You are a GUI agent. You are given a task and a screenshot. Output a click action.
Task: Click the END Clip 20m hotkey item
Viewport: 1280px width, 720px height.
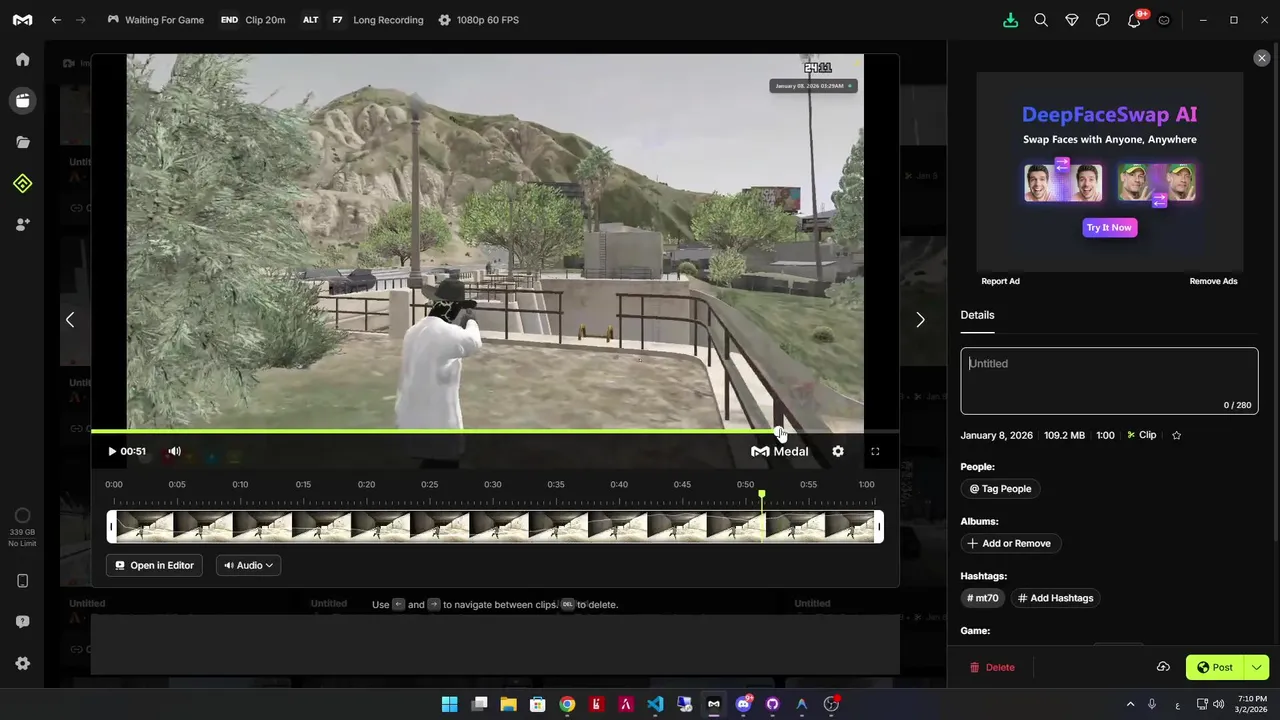pyautogui.click(x=252, y=20)
